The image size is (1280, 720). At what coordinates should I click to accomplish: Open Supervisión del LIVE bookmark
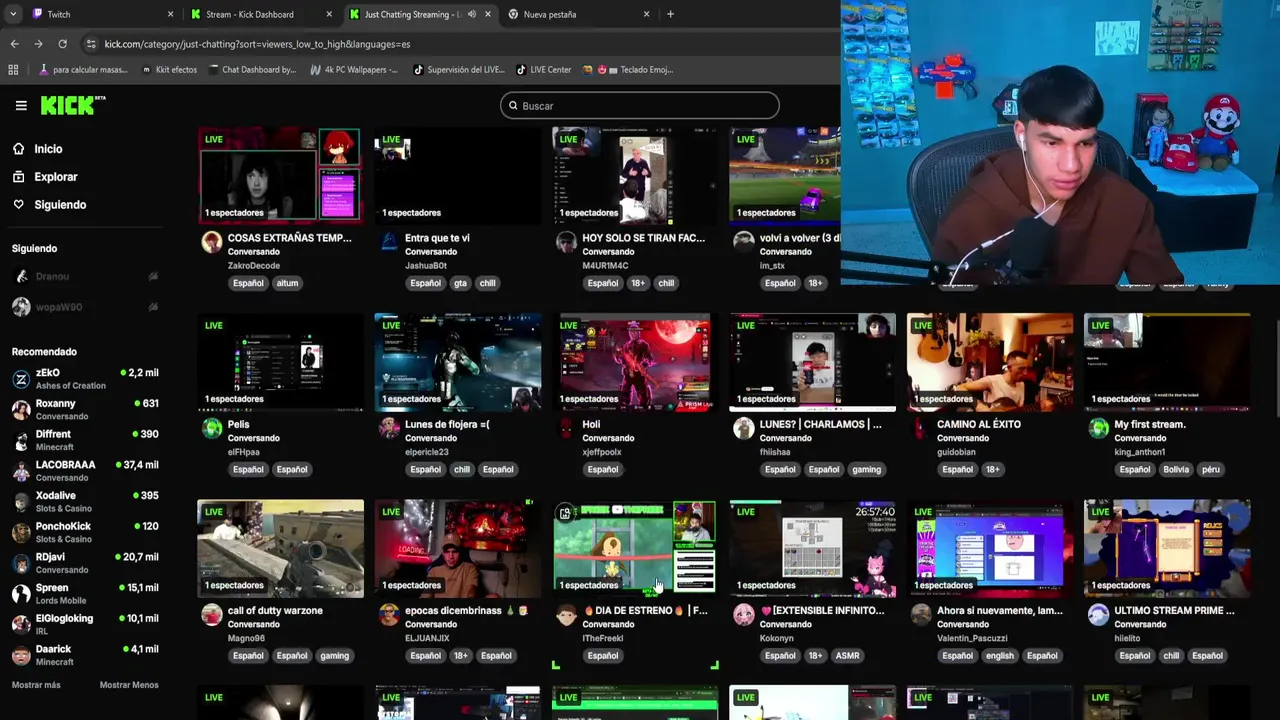coord(459,70)
